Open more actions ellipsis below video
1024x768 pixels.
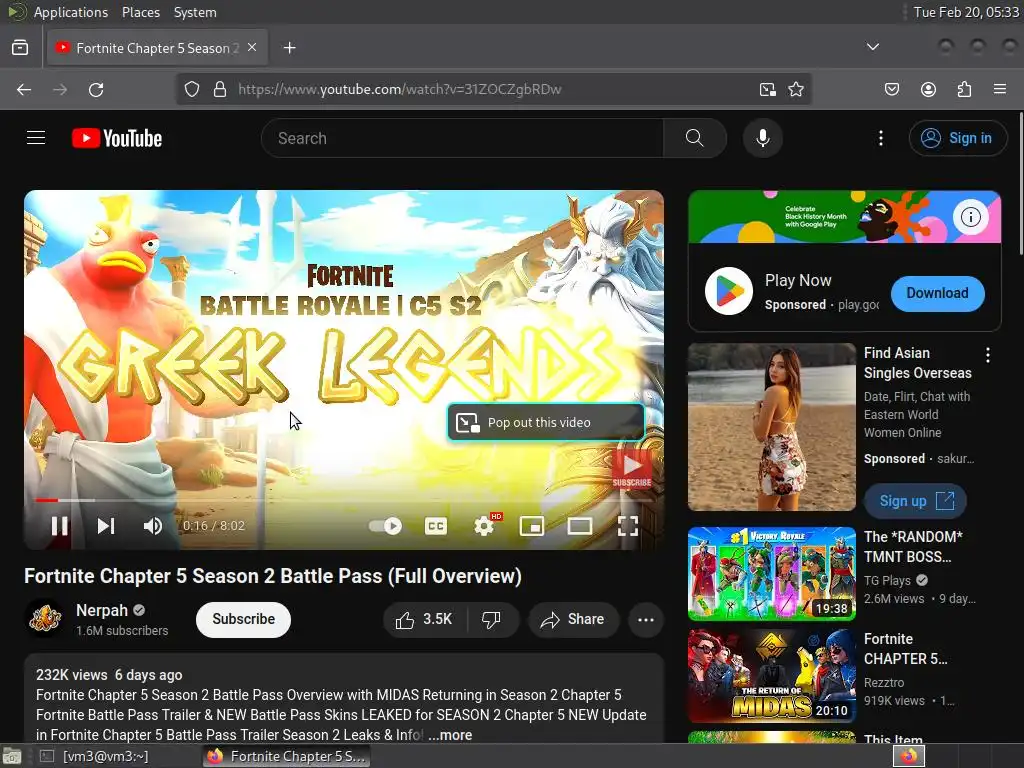click(645, 619)
